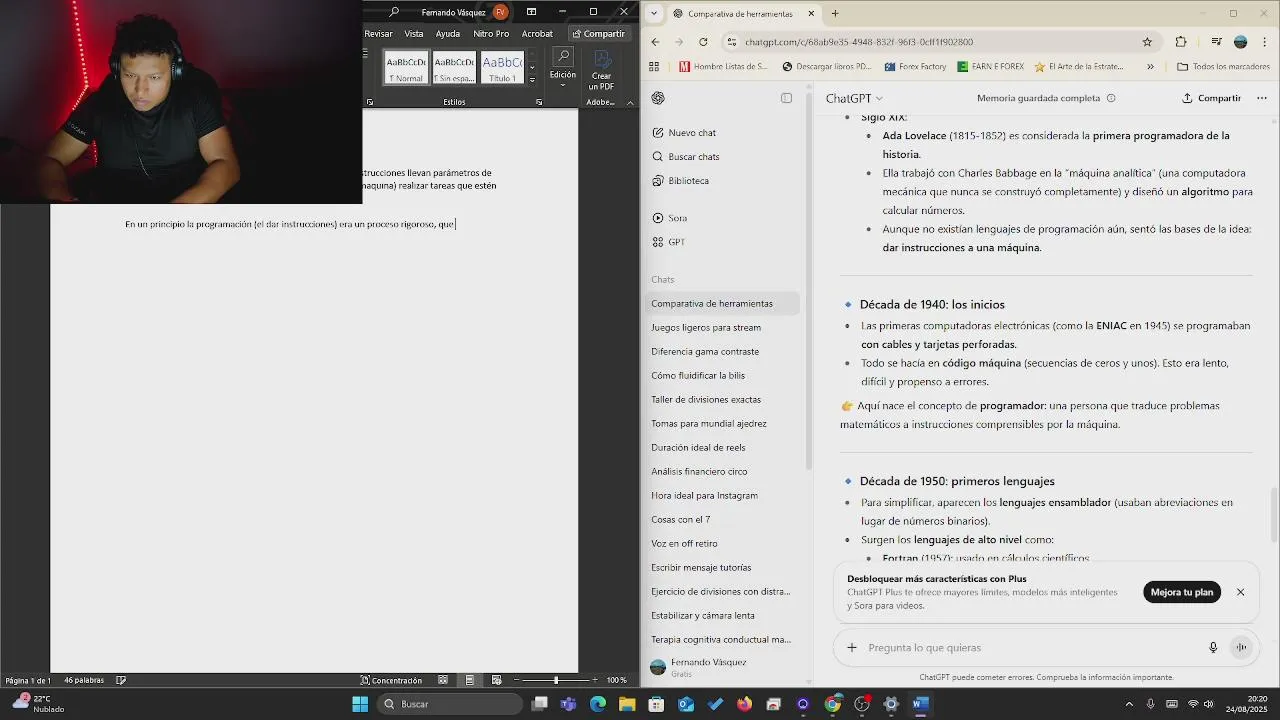The width and height of the screenshot is (1280, 720).
Task: Apply the Sin espaciado style
Action: tap(454, 67)
